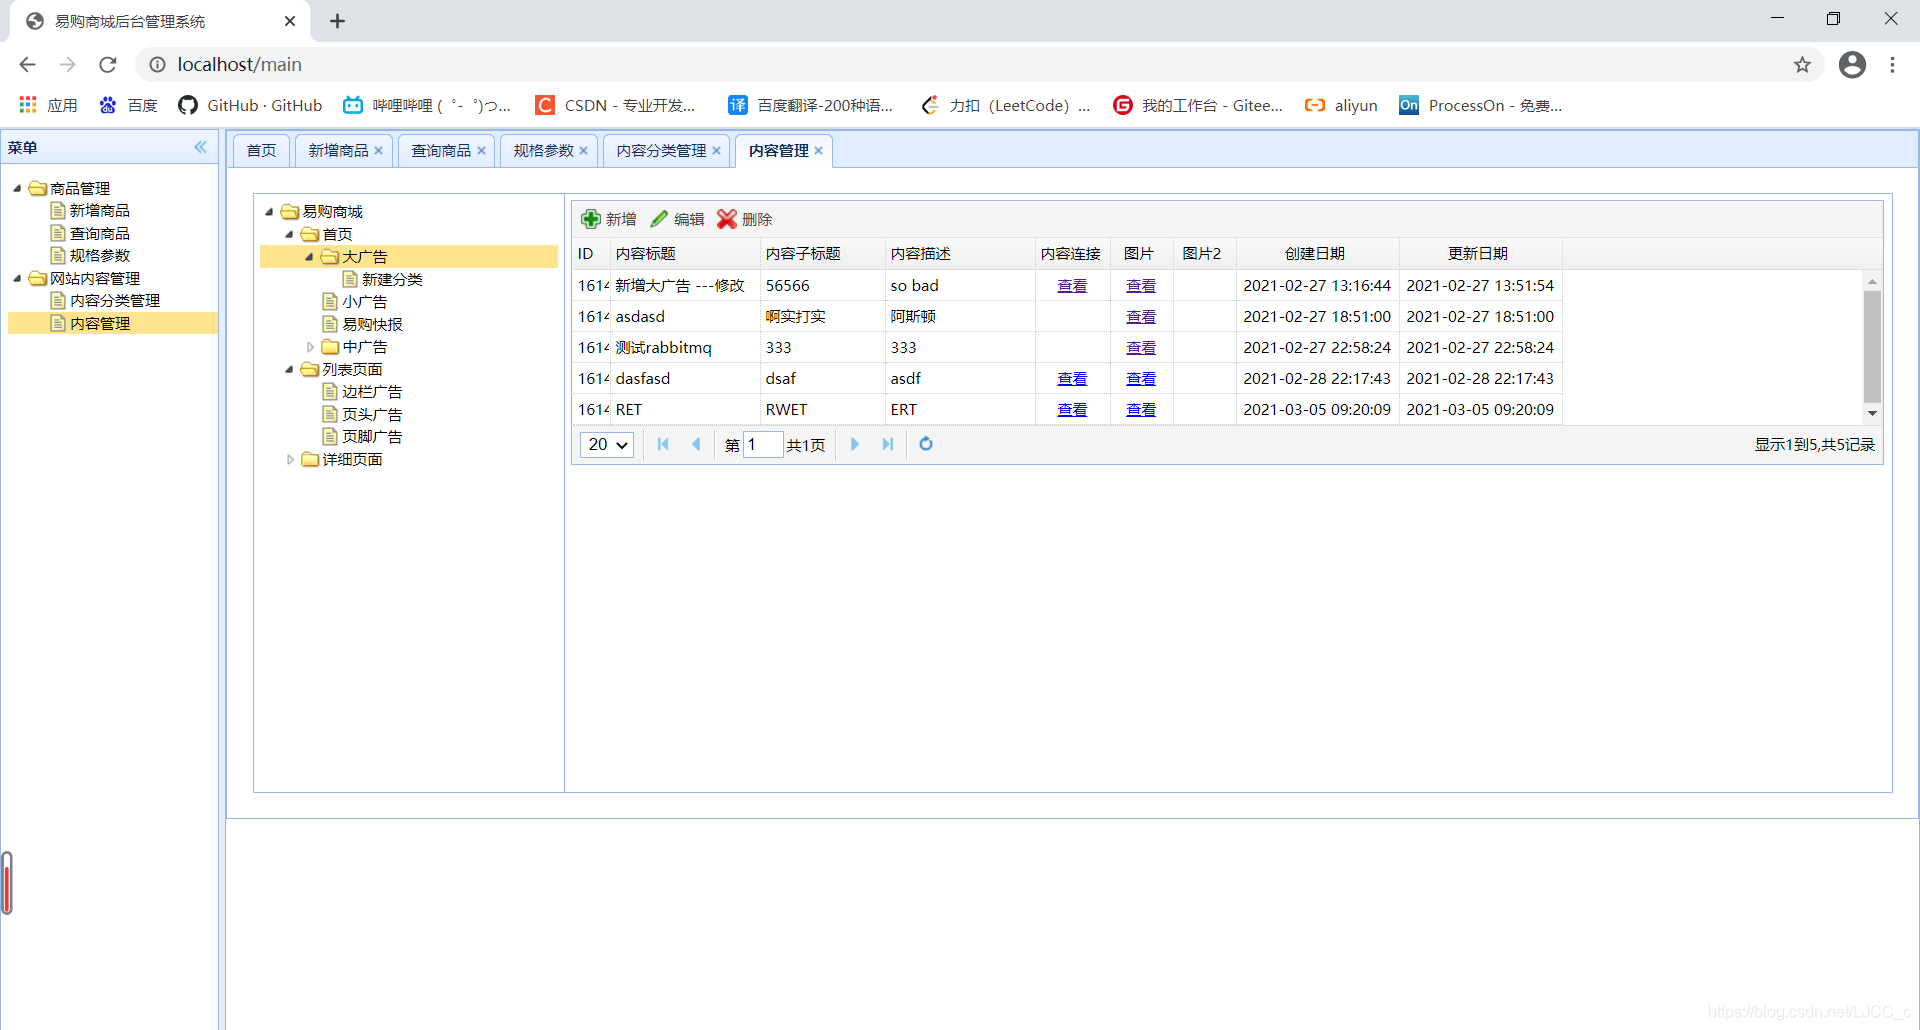1920x1030 pixels.
Task: Collapse the 易购商城 tree root
Action: coord(269,211)
